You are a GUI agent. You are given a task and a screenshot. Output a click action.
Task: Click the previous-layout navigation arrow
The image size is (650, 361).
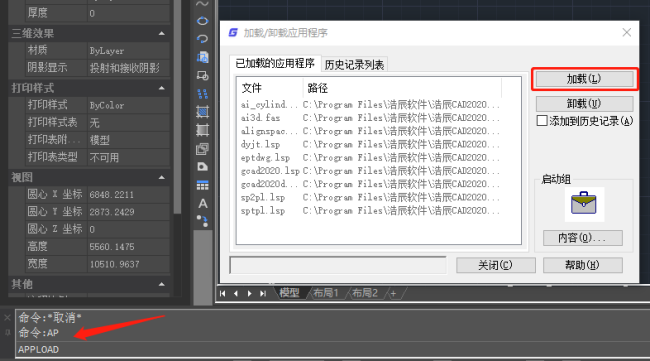pyautogui.click(x=236, y=293)
